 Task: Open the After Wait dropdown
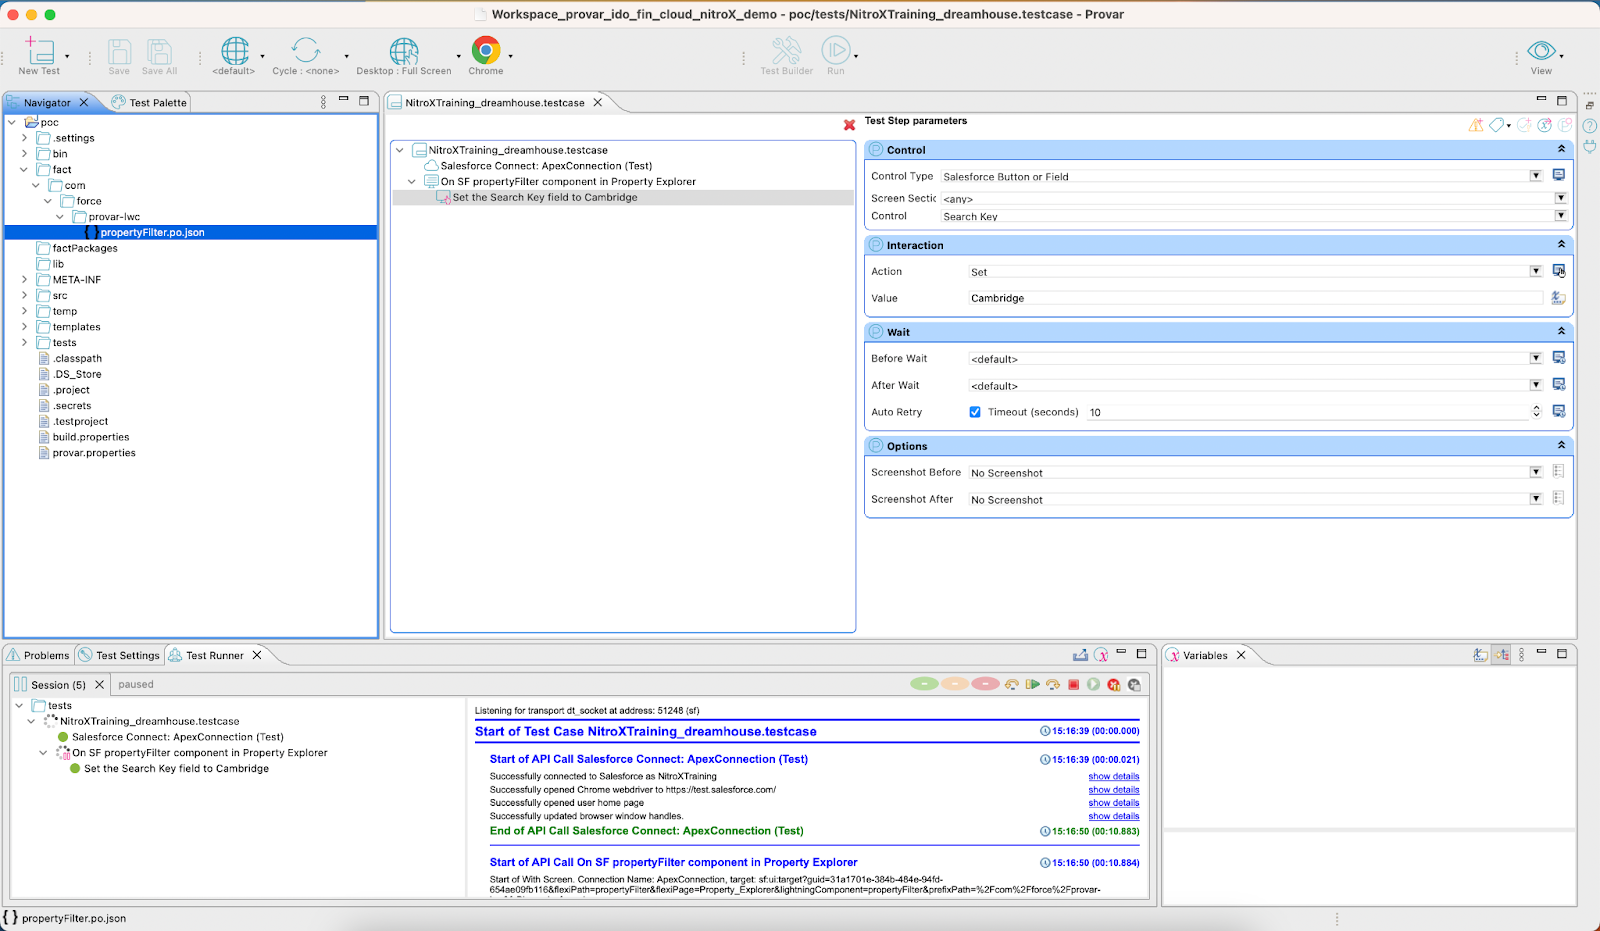[x=1536, y=385]
